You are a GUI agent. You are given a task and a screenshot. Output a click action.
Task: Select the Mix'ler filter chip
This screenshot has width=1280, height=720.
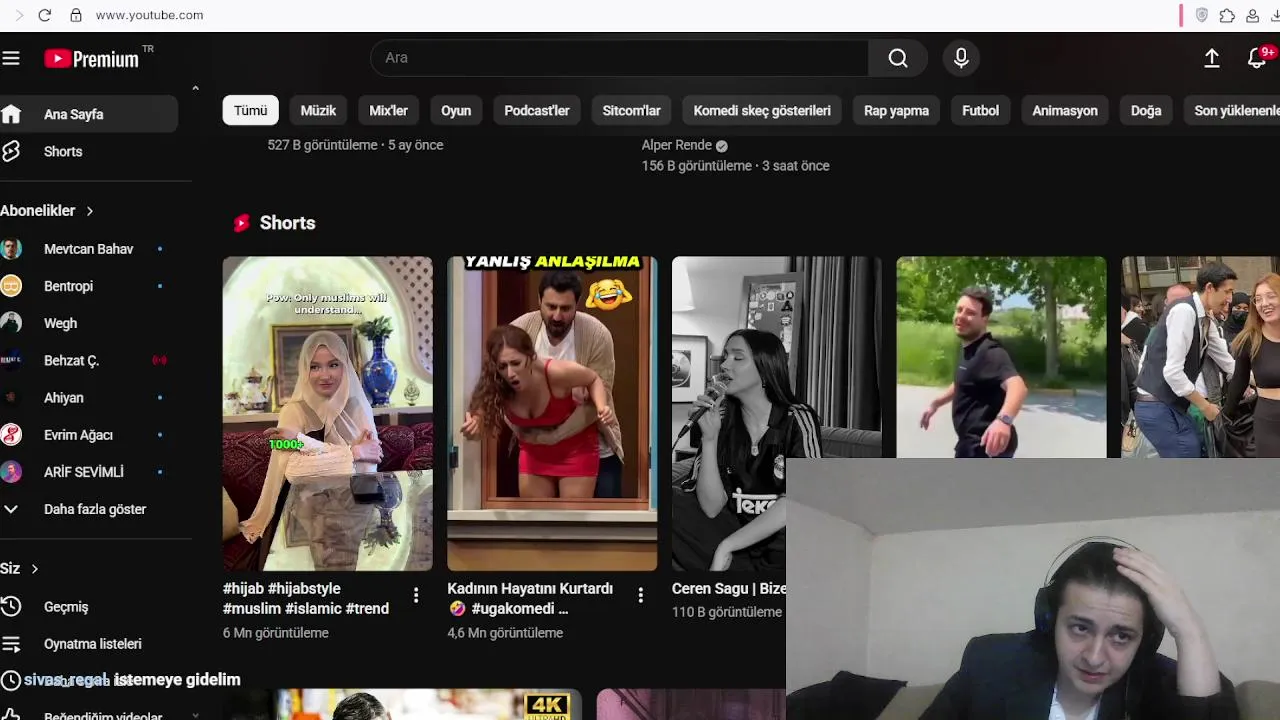pyautogui.click(x=388, y=111)
